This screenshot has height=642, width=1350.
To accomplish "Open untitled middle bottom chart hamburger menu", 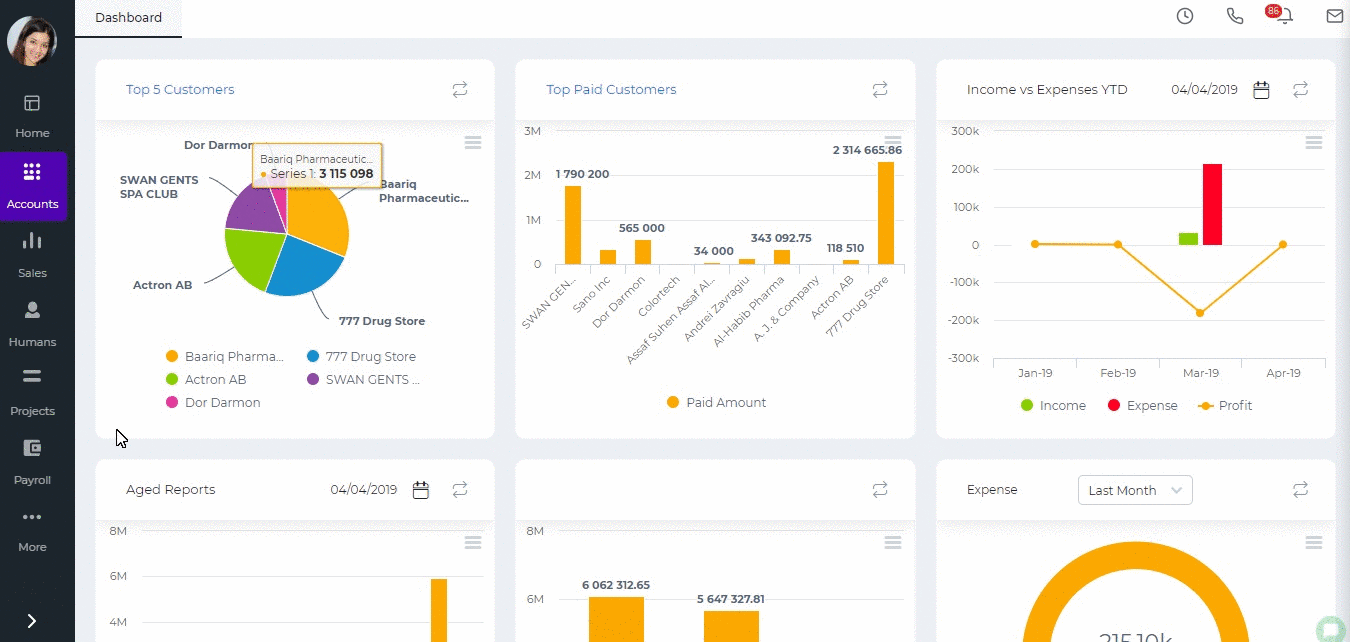I will [893, 542].
